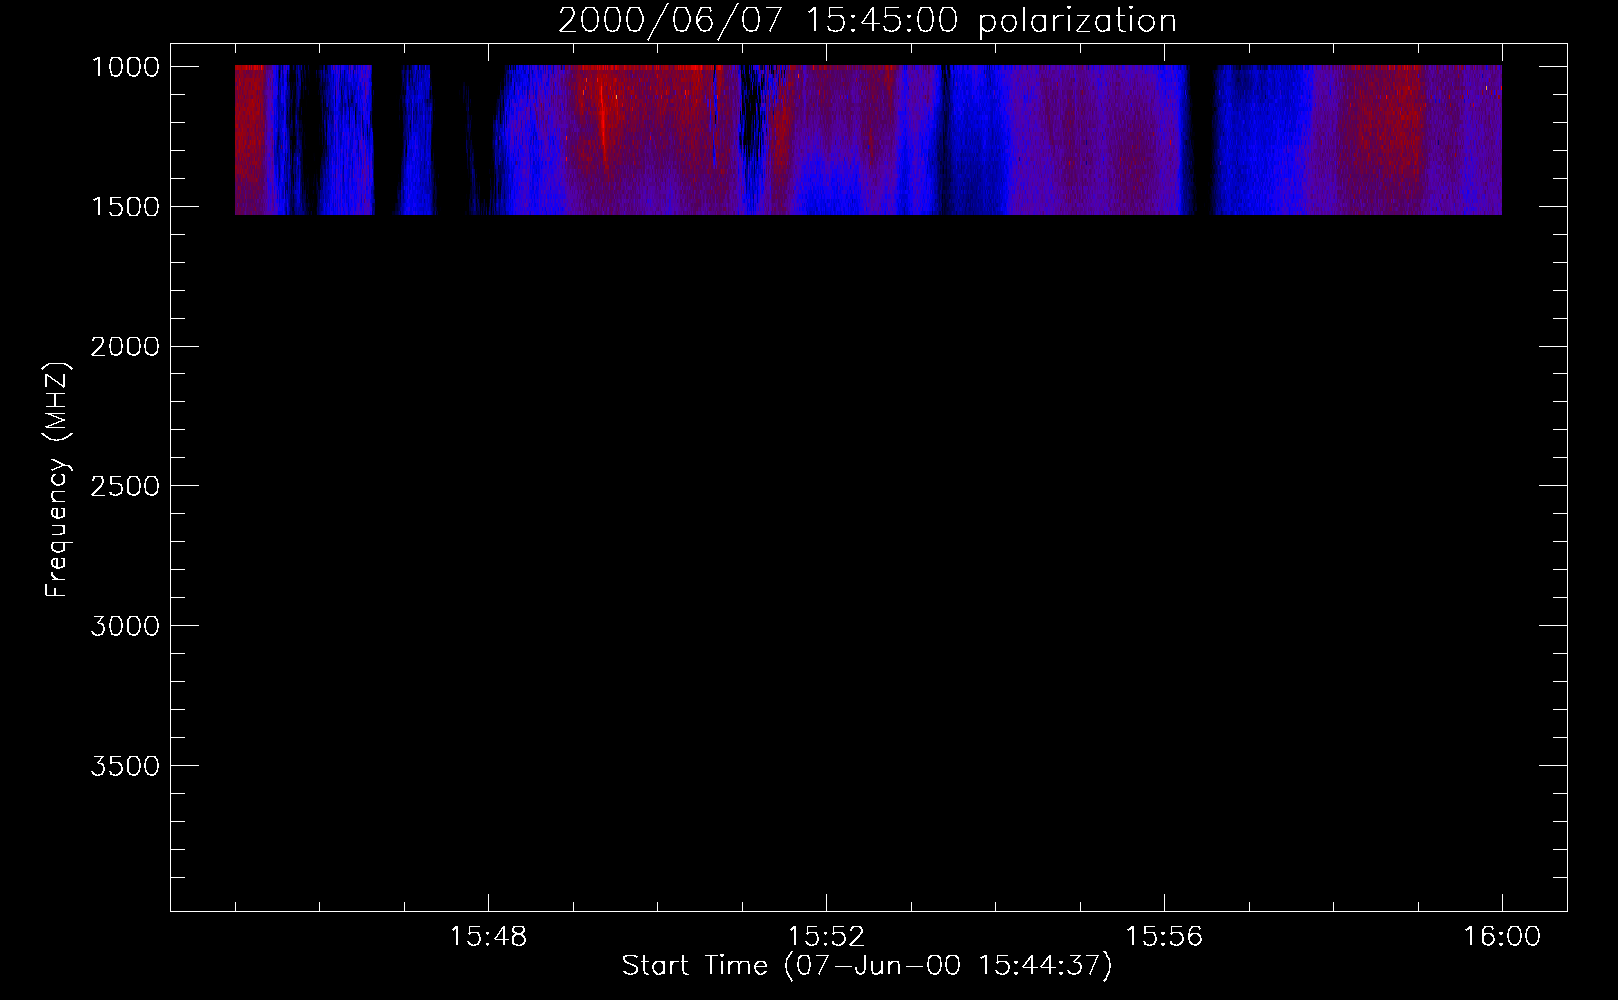
Task: Click the 15:48 time tick label
Action: click(x=488, y=937)
